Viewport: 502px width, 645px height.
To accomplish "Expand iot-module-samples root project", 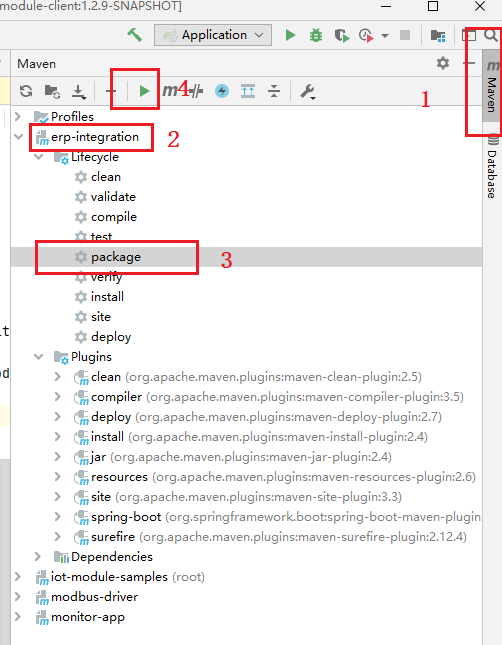I will tap(18, 577).
